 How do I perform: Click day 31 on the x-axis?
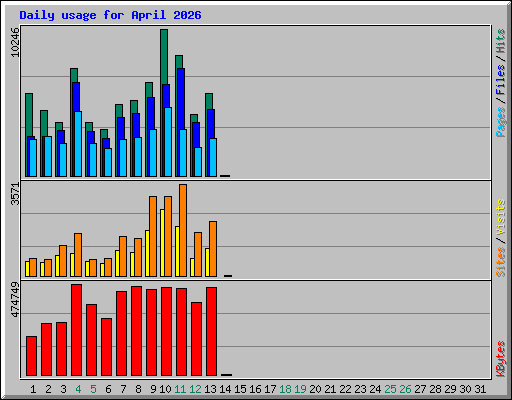(x=480, y=389)
